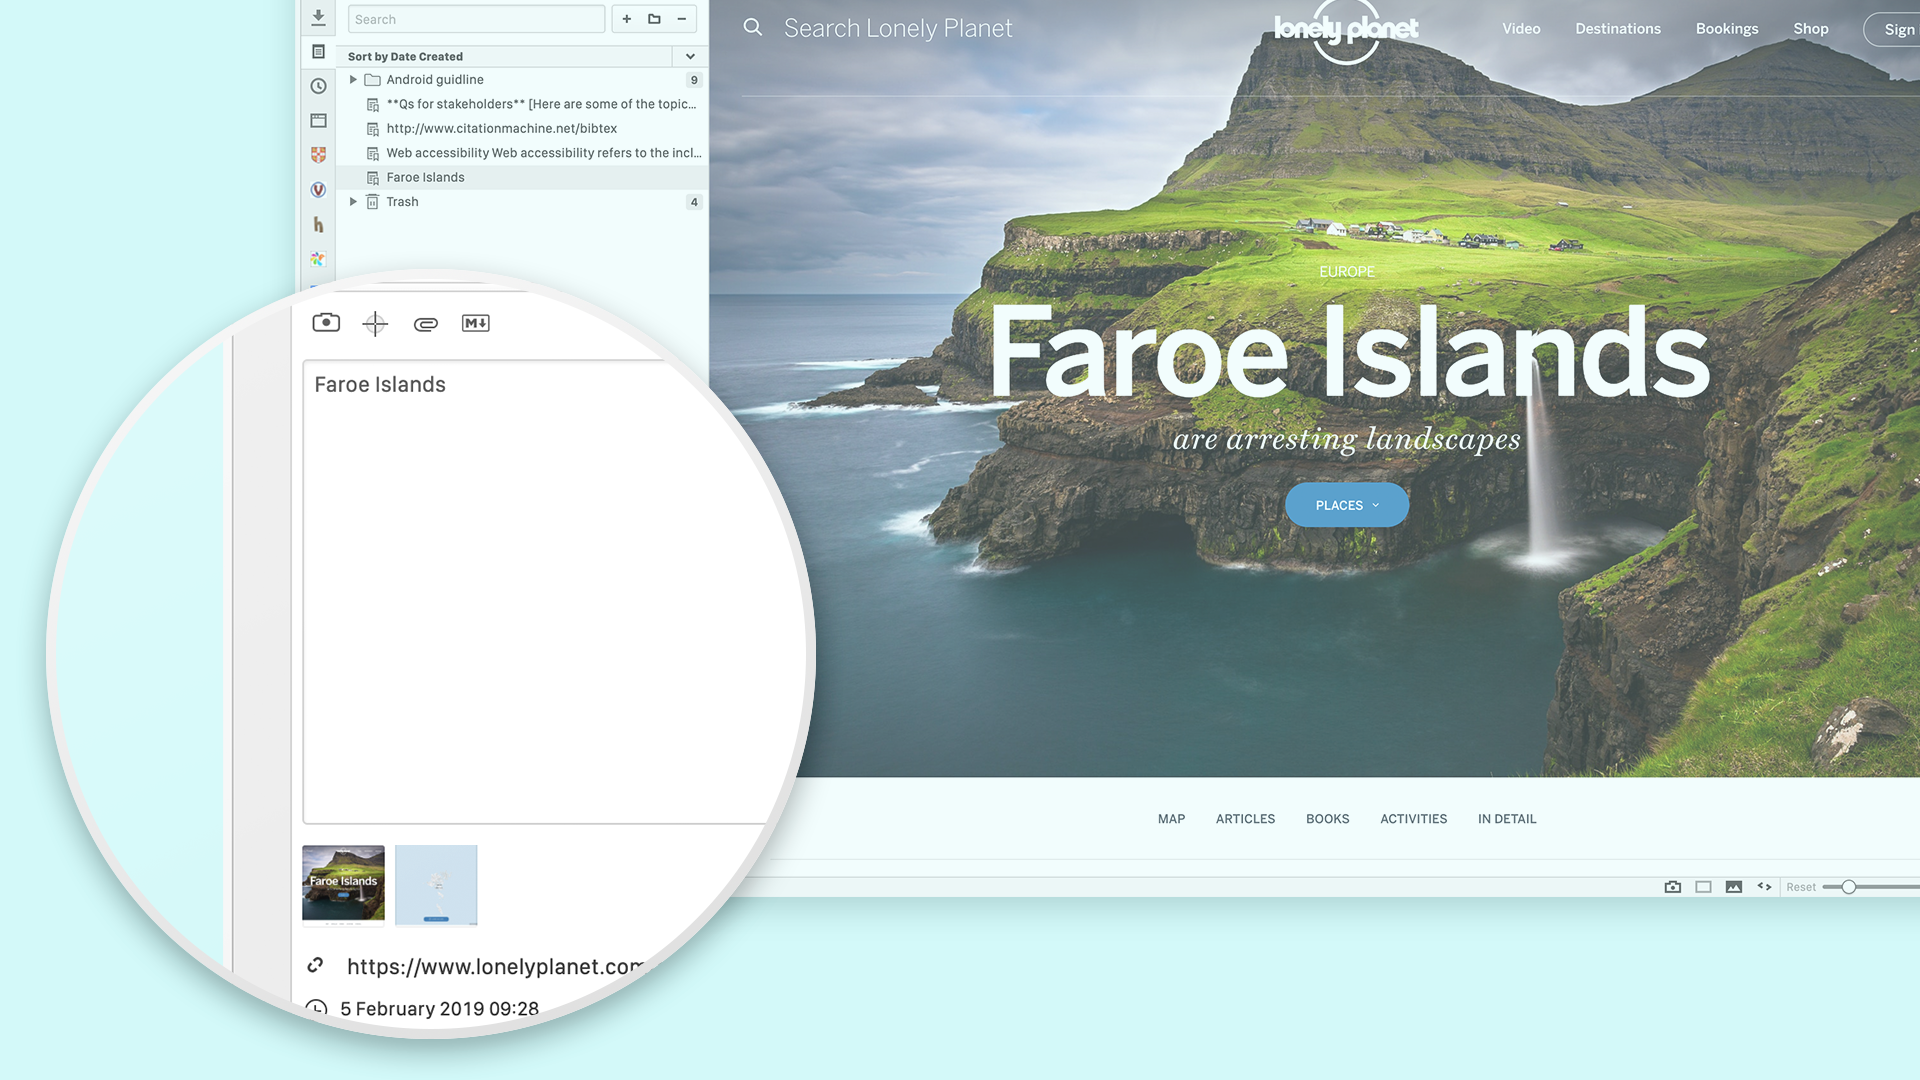Switch to the BOOKS tab
Image resolution: width=1920 pixels, height=1080 pixels.
(x=1327, y=819)
